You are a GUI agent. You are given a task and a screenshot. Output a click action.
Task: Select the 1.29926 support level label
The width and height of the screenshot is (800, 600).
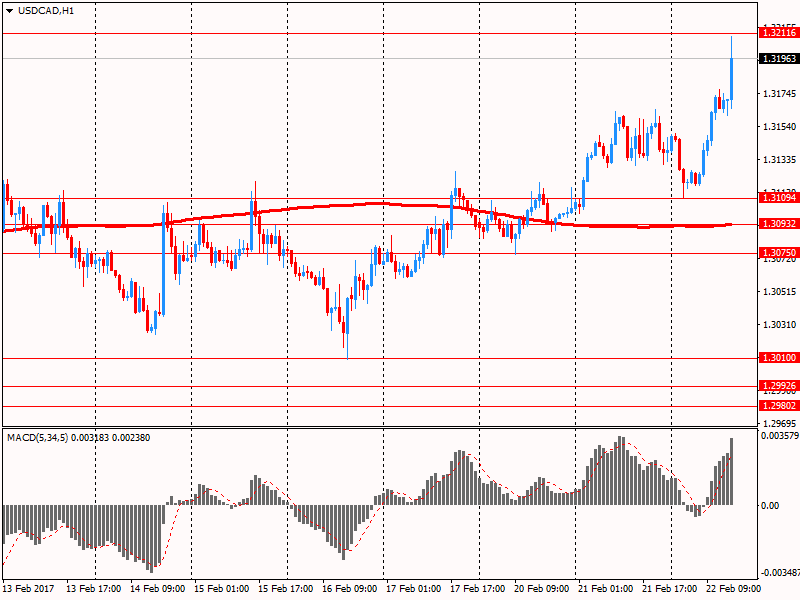778,386
